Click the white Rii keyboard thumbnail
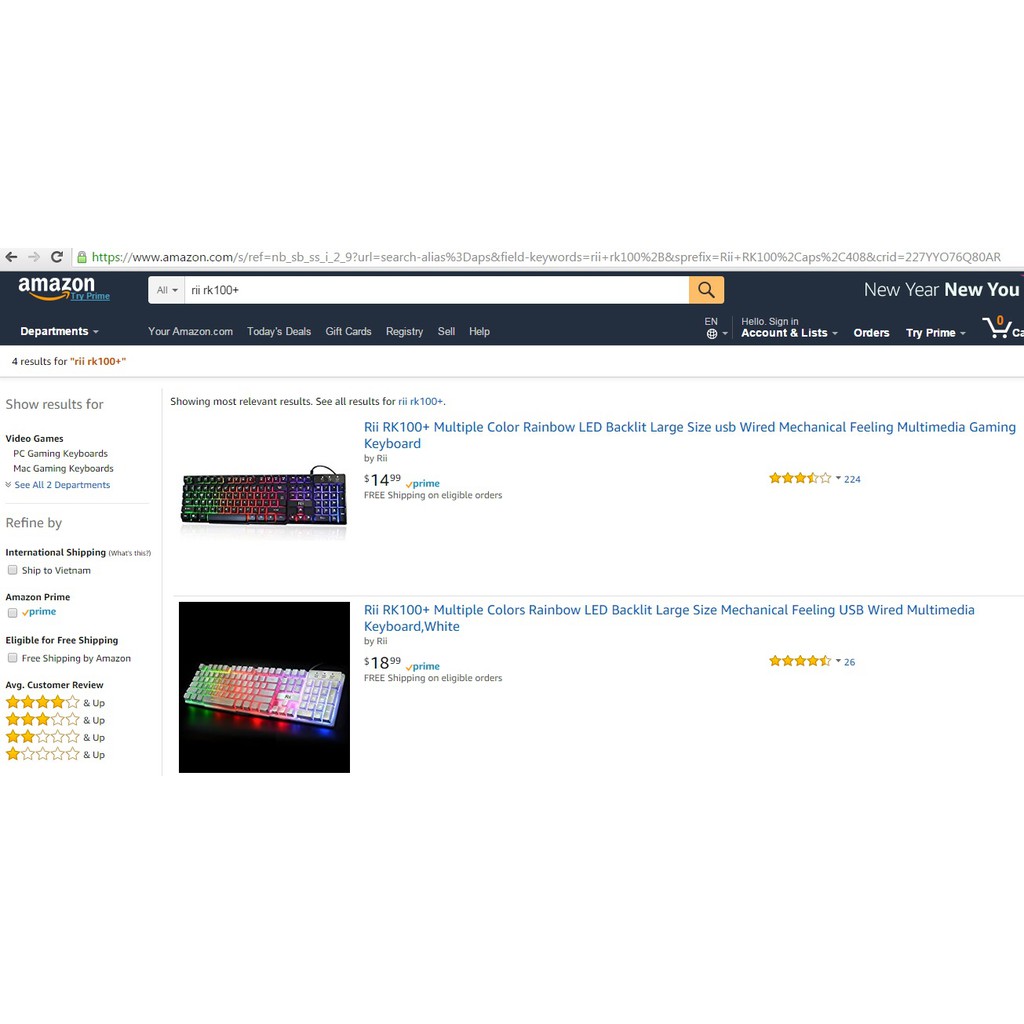 (264, 687)
